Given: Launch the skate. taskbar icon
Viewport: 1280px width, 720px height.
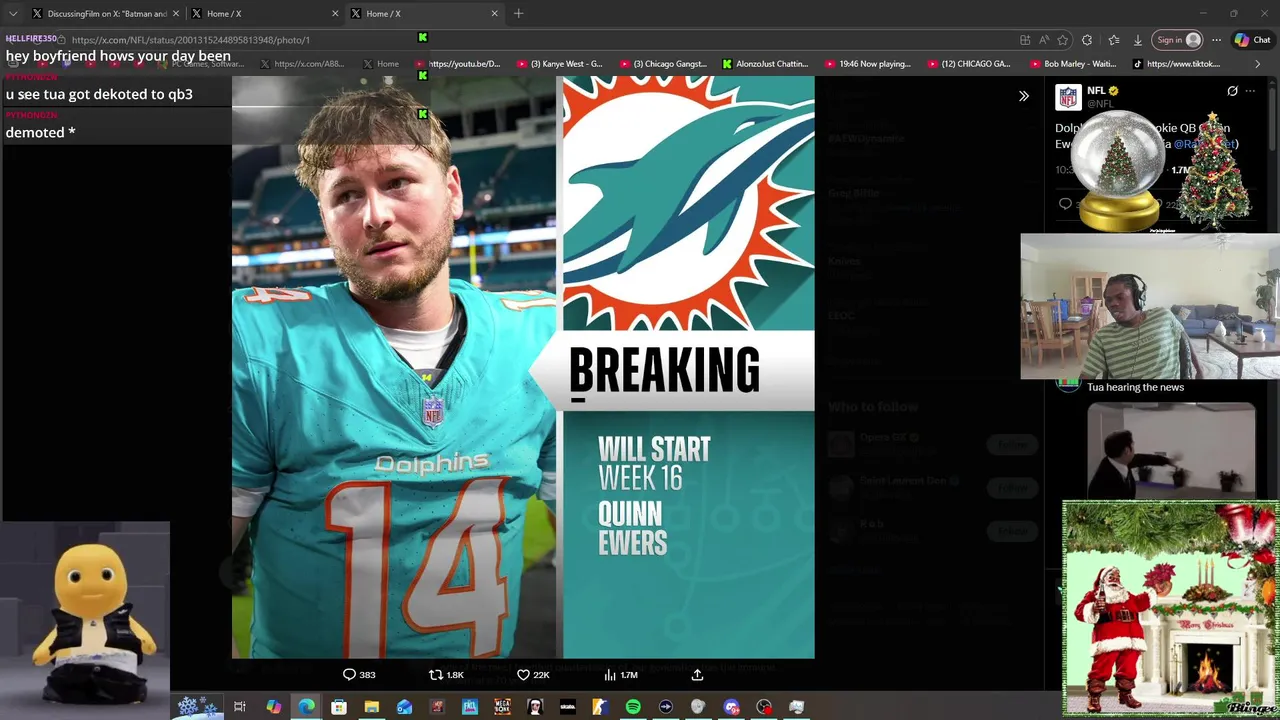Looking at the screenshot, I should coord(567,707).
